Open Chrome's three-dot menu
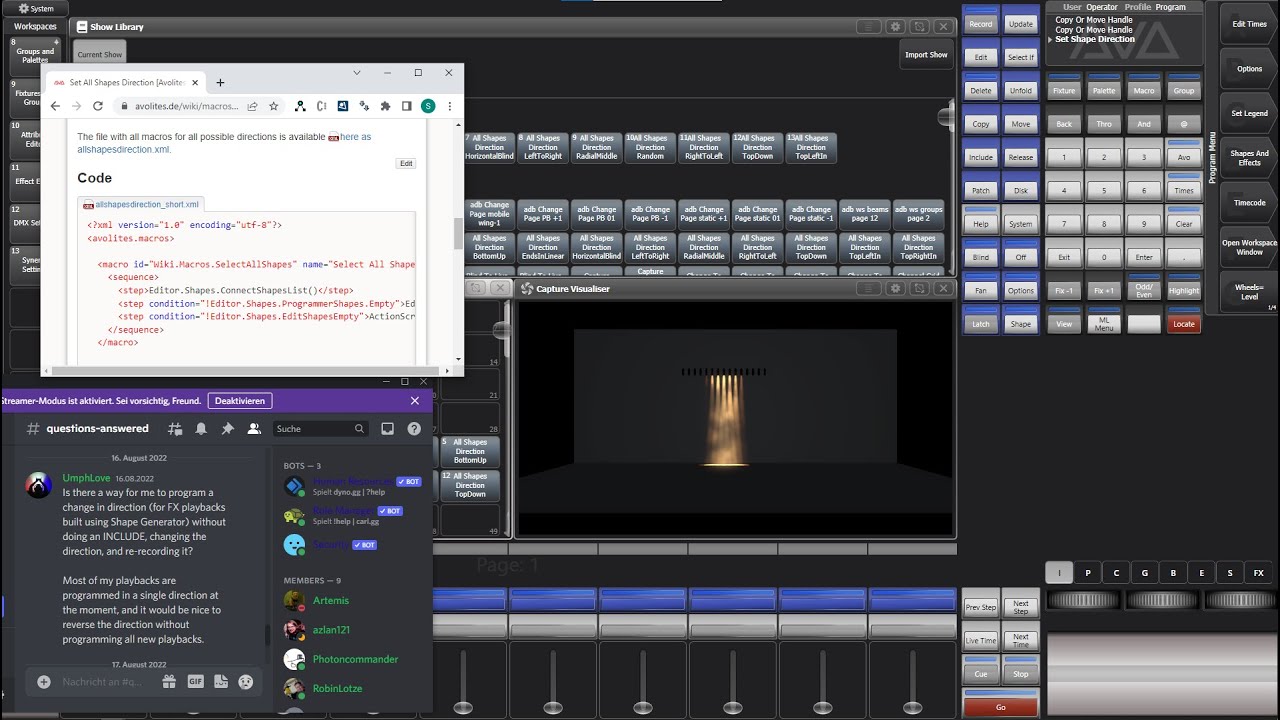 [x=450, y=106]
